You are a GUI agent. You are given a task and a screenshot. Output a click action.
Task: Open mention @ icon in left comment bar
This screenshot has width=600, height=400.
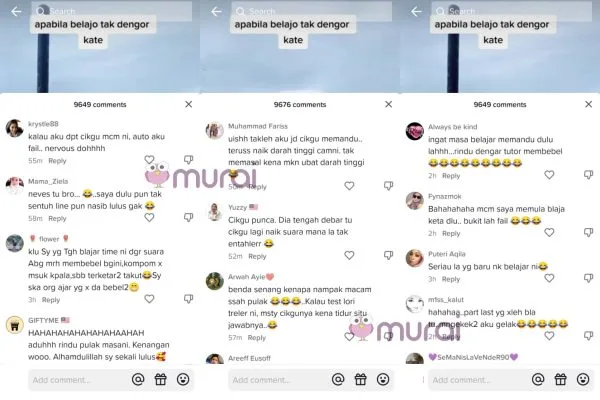[x=138, y=379]
